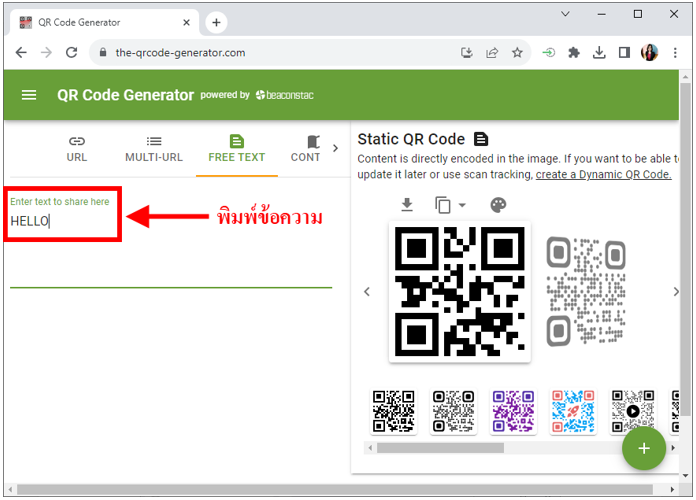Screen dimensions: 696x500
Task: Click the install app icon in address bar
Action: click(467, 53)
